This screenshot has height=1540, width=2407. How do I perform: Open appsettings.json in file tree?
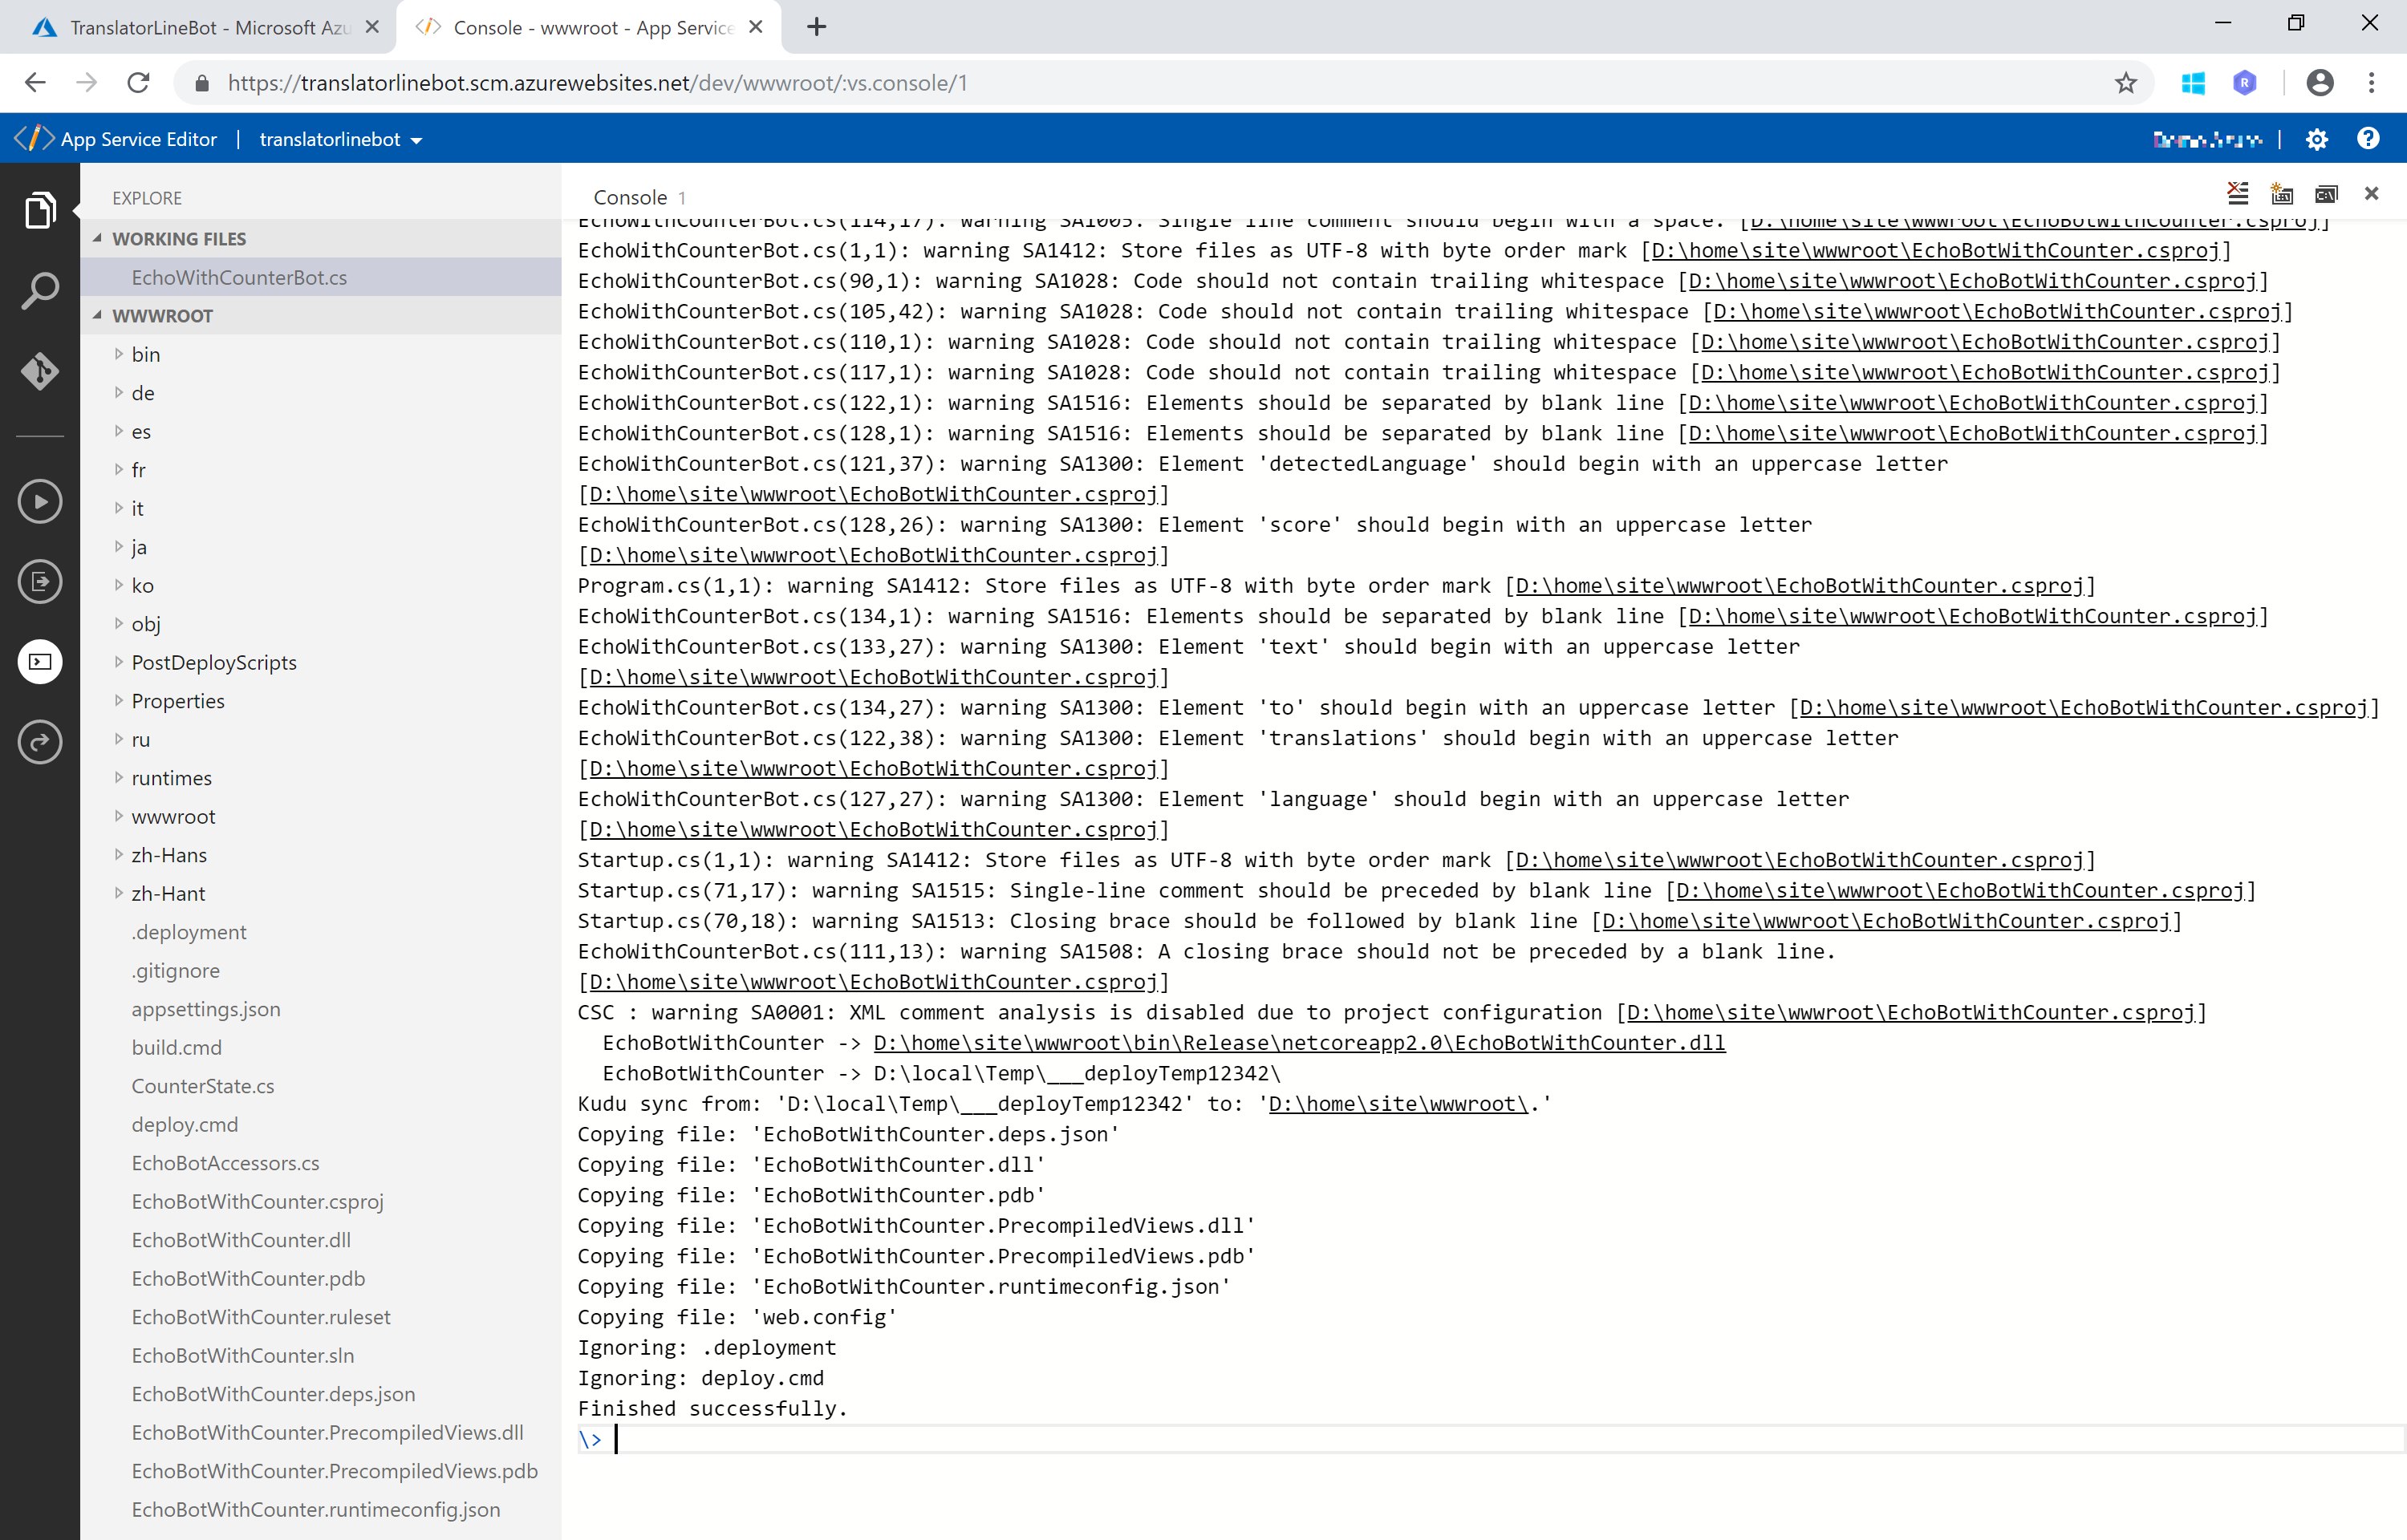[x=206, y=1009]
